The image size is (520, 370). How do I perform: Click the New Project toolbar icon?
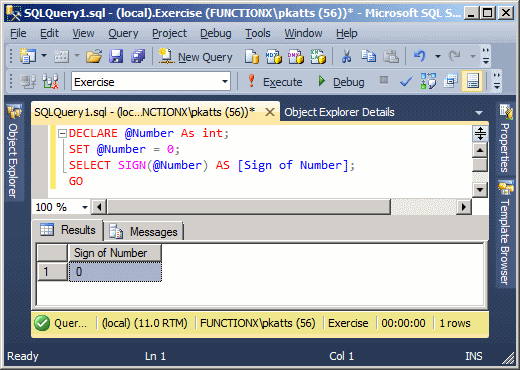(x=27, y=56)
